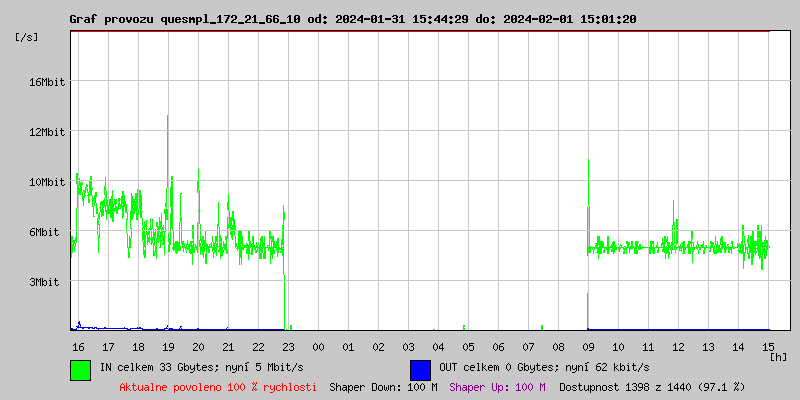
Task: Click hour 09 on the time axis
Action: 588,346
